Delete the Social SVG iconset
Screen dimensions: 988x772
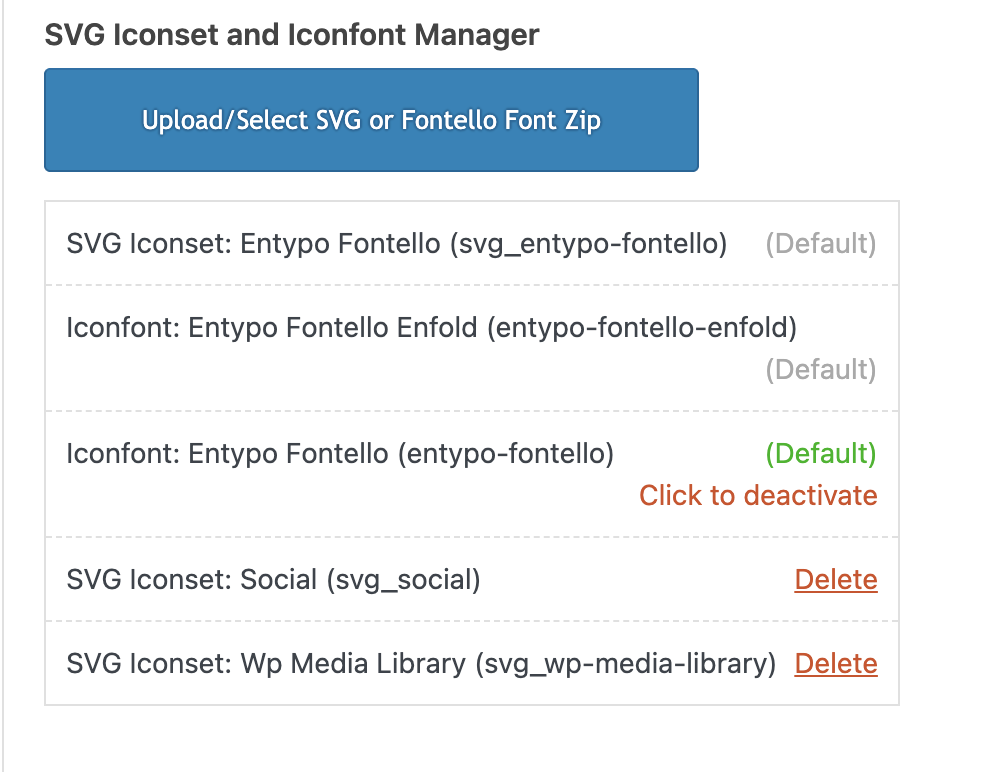pos(836,580)
